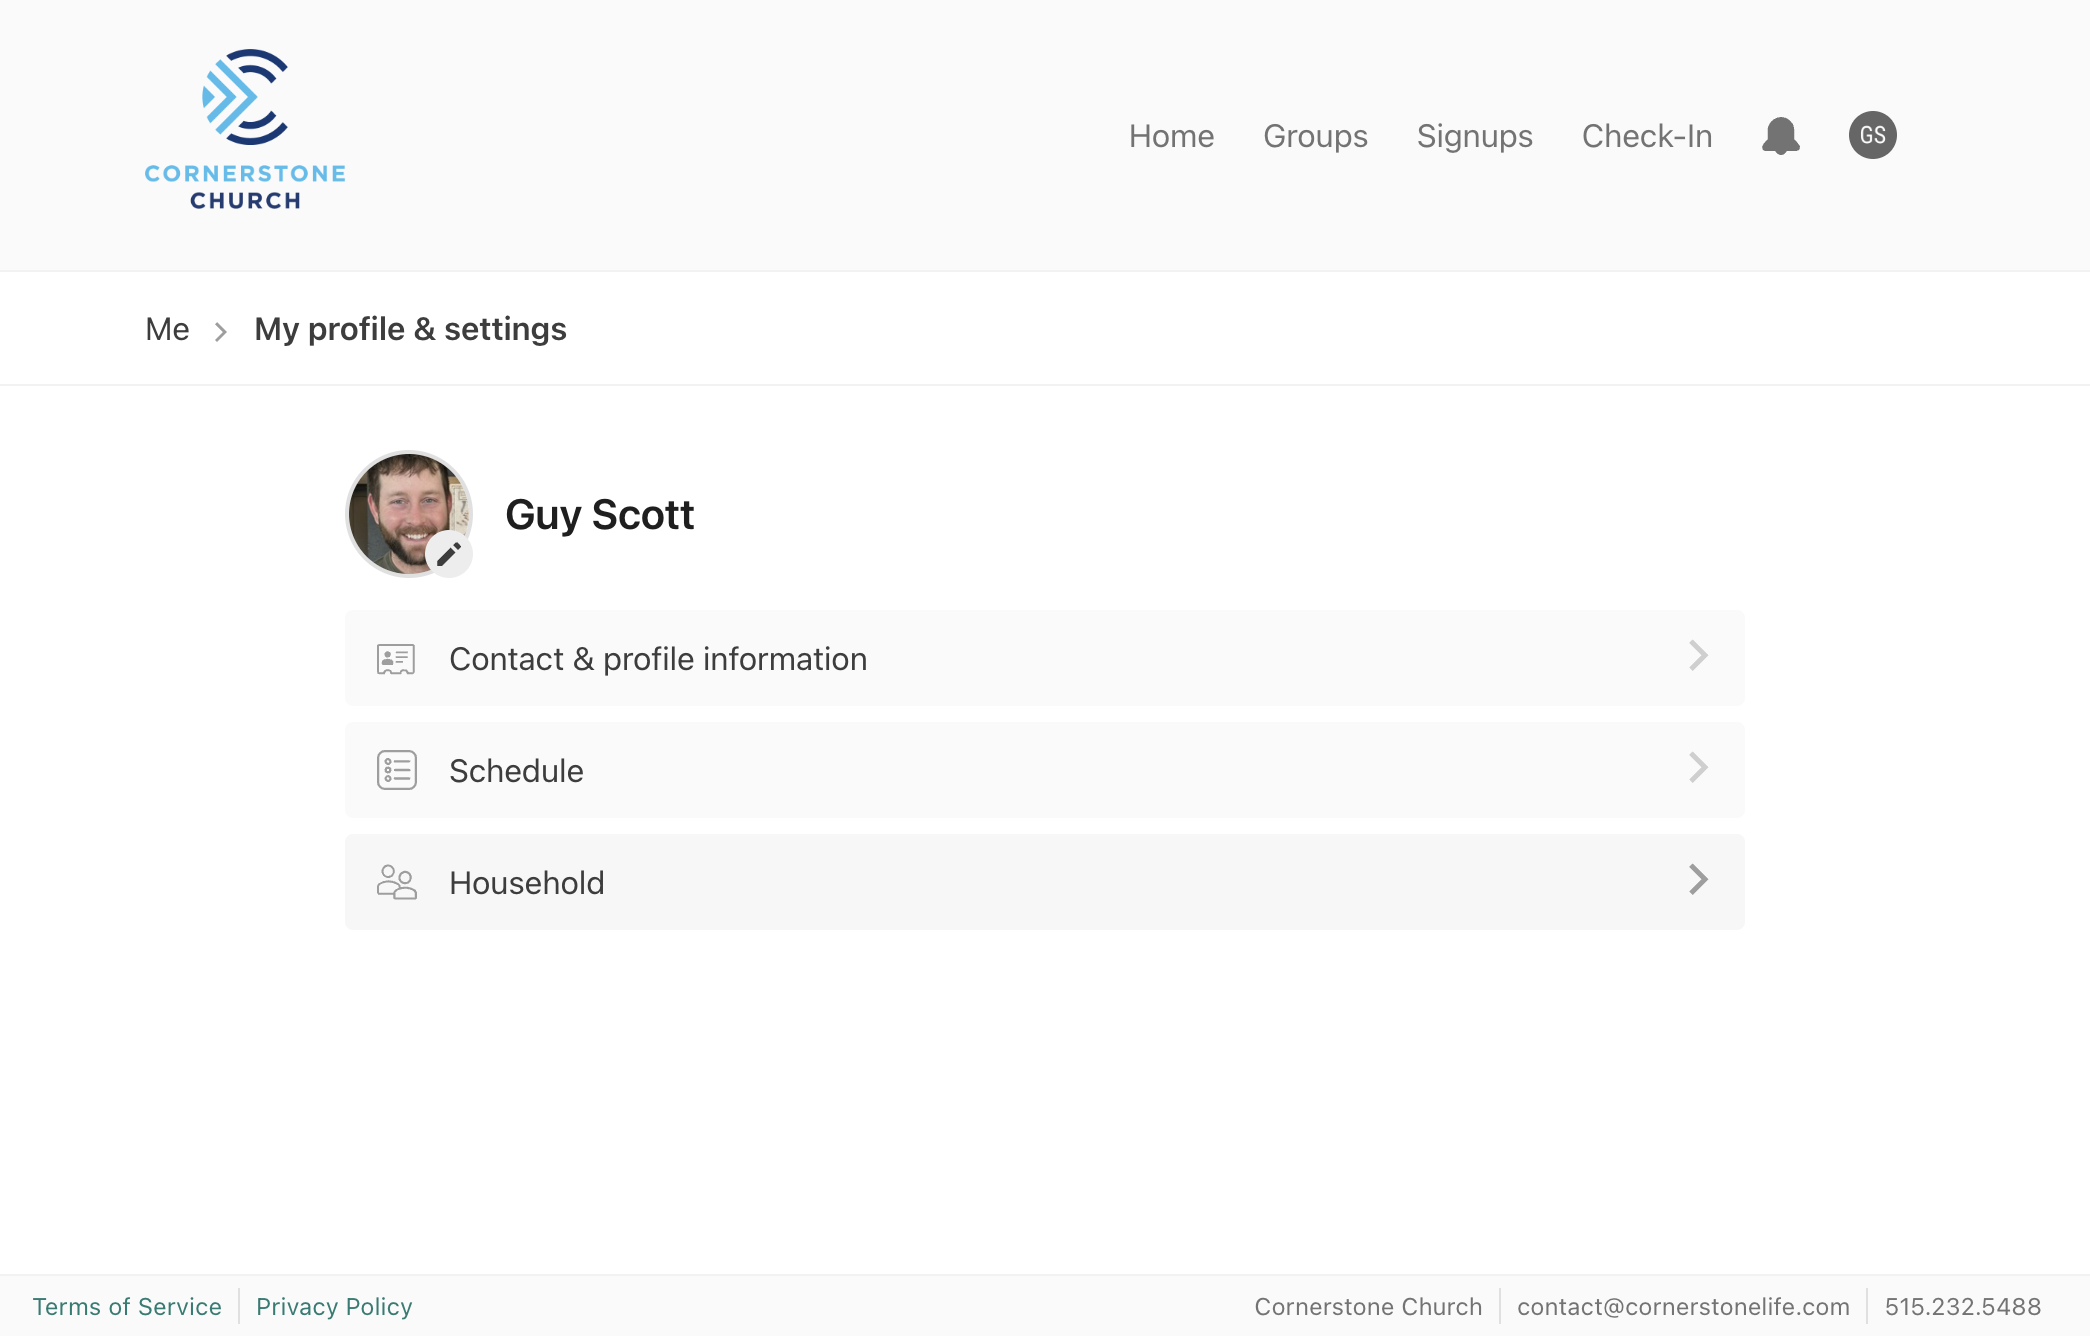
Task: Edit profile photo with pencil icon
Action: [449, 553]
